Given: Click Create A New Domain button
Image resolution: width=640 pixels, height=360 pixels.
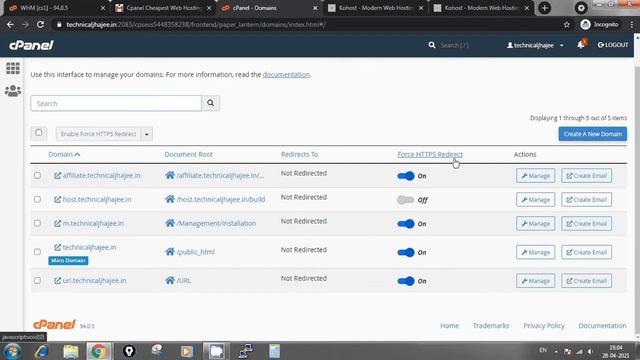Looking at the screenshot, I should 593,134.
